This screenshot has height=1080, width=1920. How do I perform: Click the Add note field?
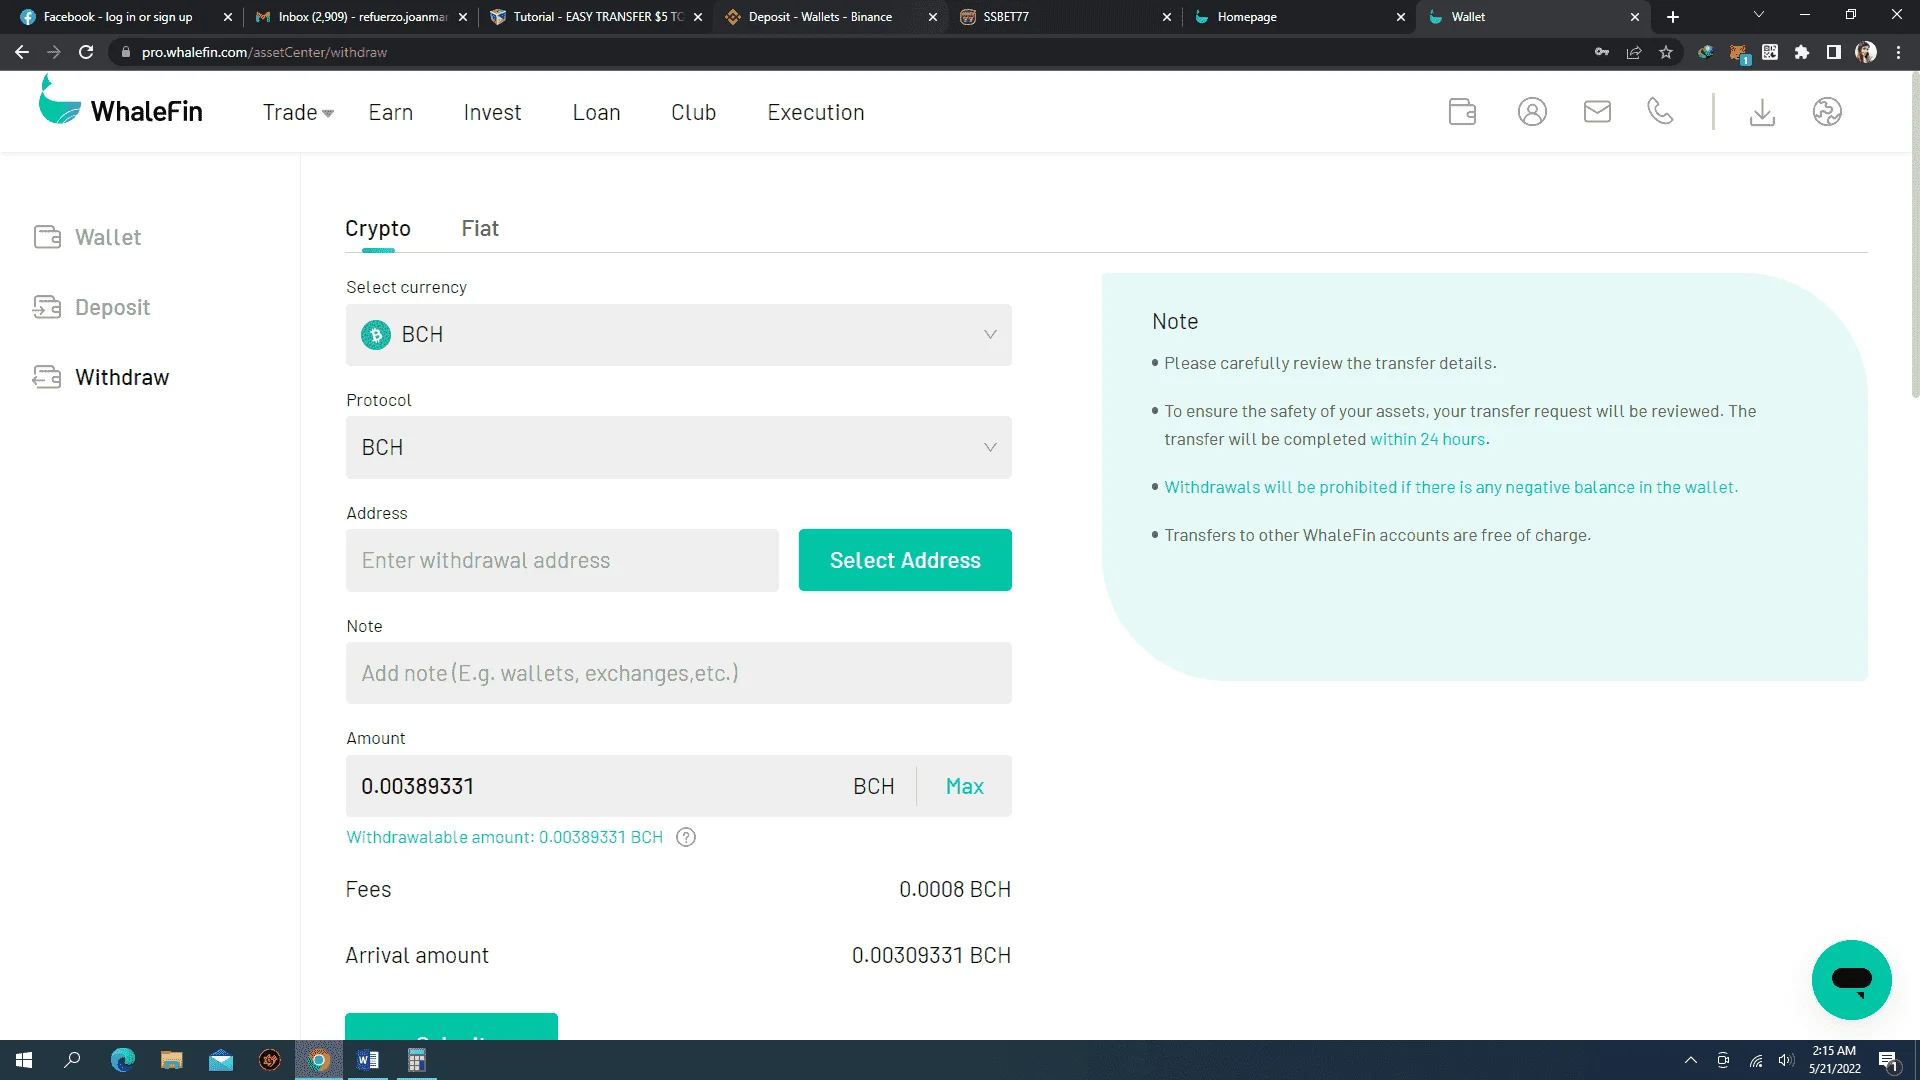(679, 673)
